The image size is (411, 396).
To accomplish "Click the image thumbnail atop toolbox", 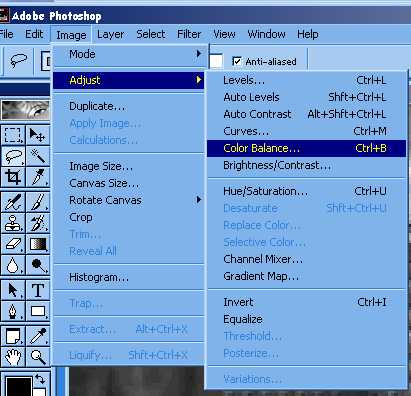I will pyautogui.click(x=25, y=109).
